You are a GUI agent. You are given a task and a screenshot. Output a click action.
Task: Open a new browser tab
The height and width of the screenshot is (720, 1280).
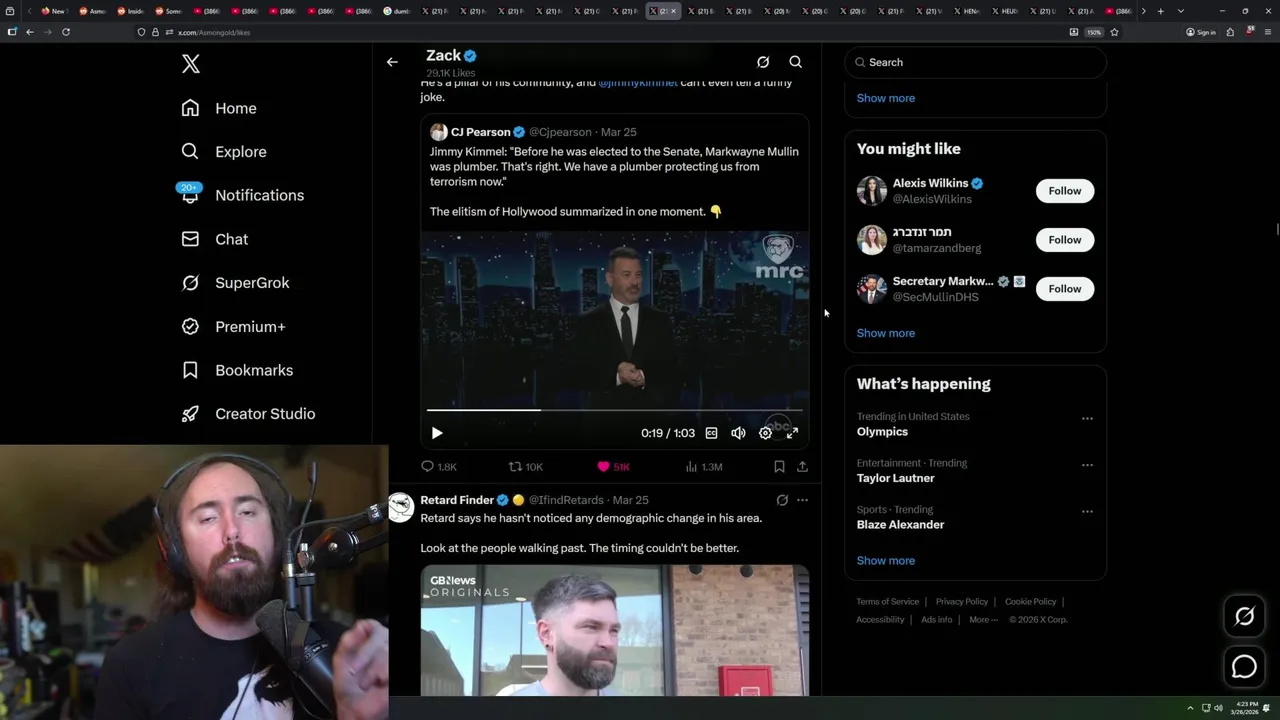click(1160, 11)
